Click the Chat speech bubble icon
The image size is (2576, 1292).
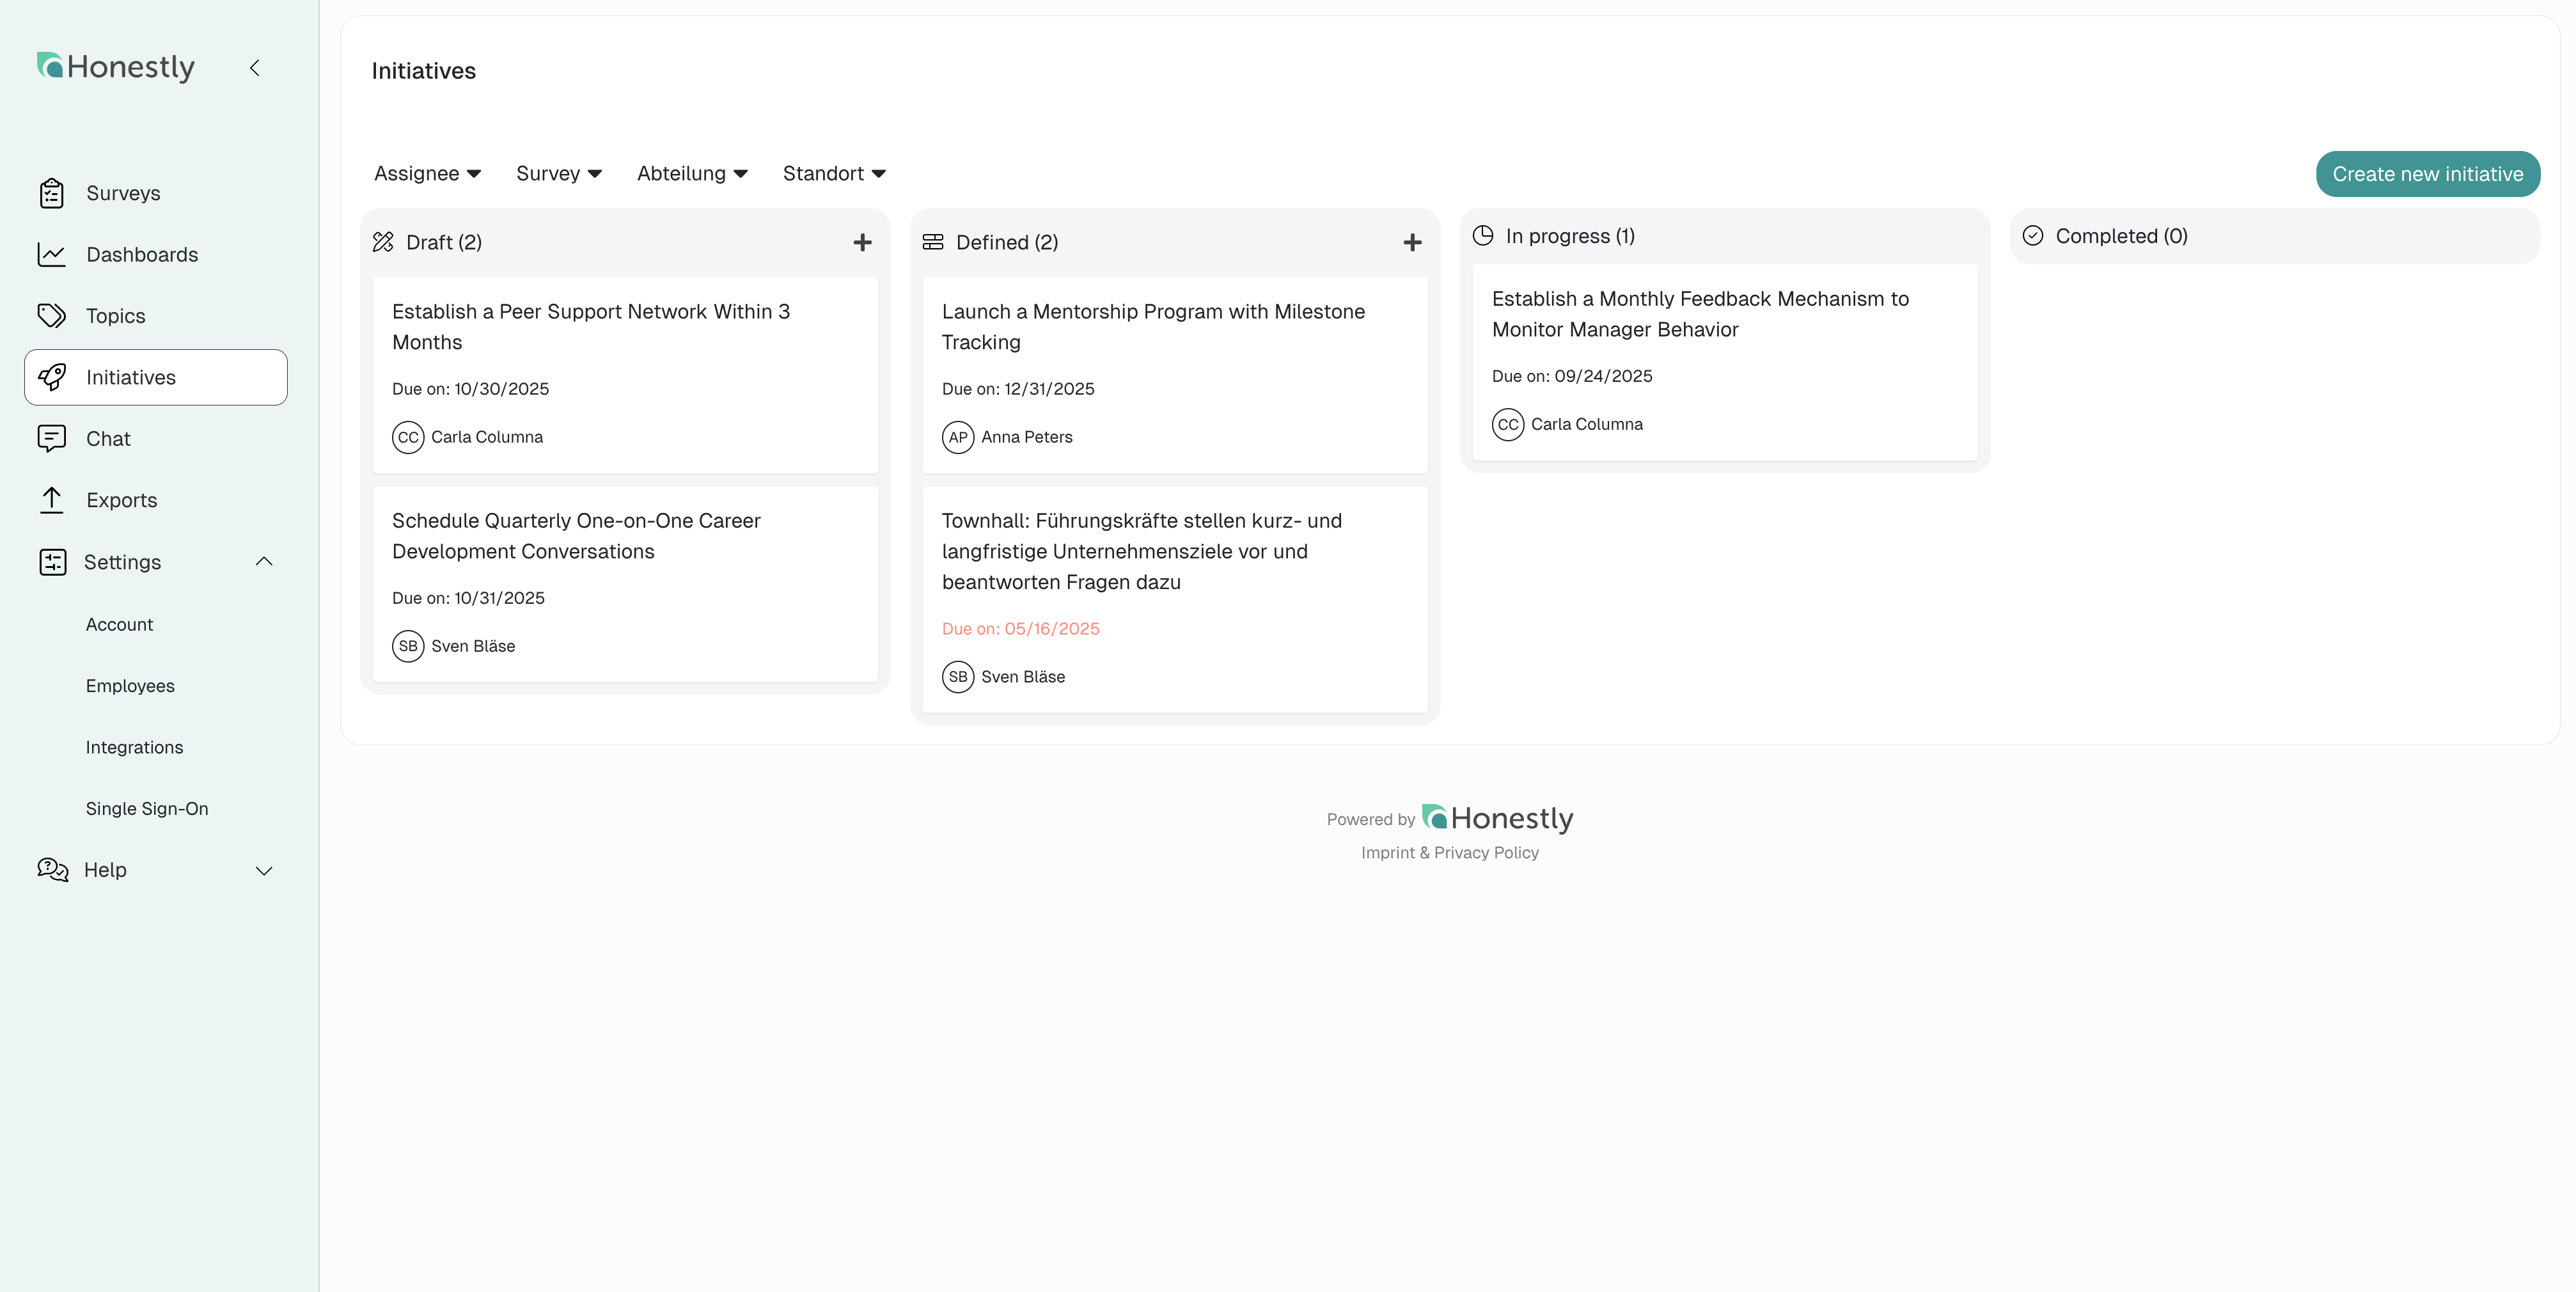(52, 438)
